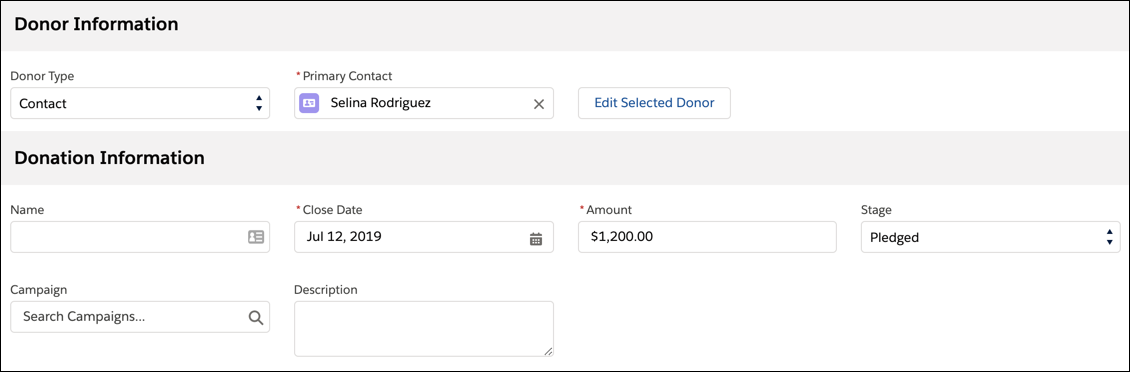Click the Campaign label
Screen dimensions: 1130x372
pos(39,290)
